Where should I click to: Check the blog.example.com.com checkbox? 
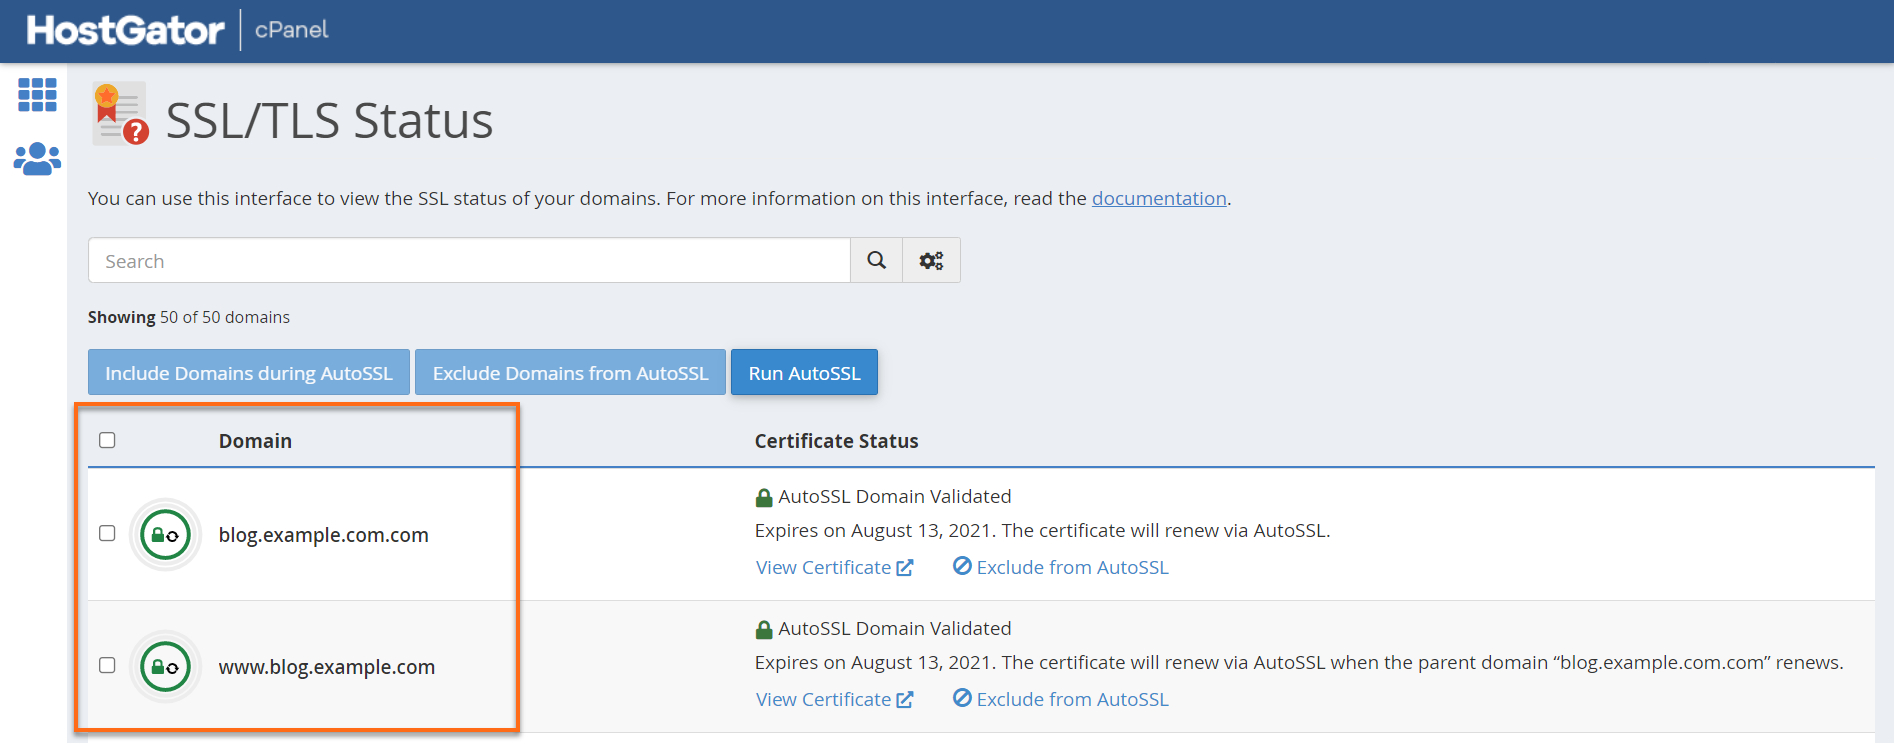(x=107, y=533)
